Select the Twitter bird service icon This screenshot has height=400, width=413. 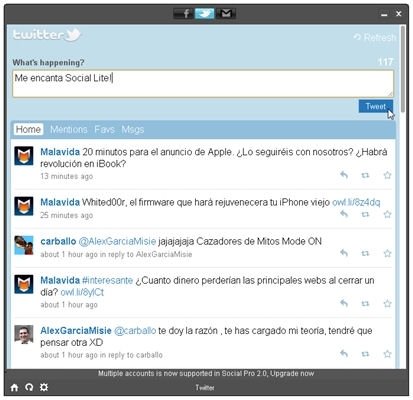pos(204,14)
